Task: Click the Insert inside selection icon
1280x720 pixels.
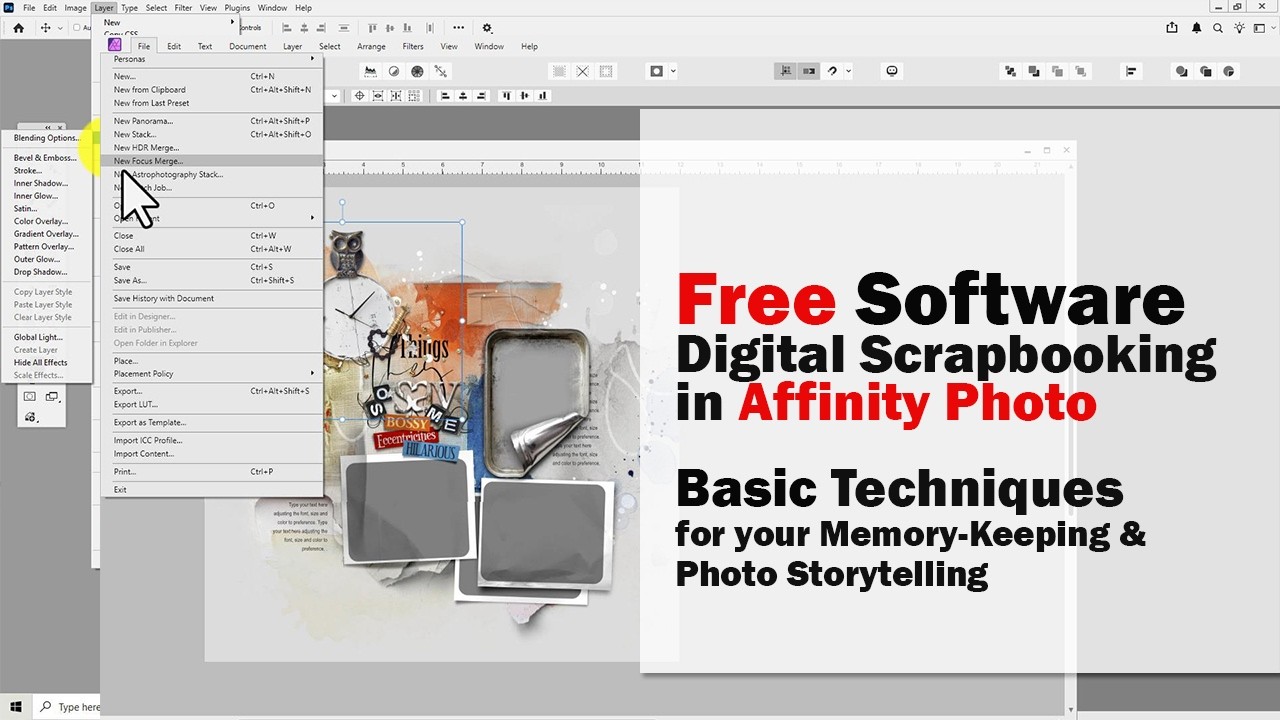Action: (x=1229, y=71)
